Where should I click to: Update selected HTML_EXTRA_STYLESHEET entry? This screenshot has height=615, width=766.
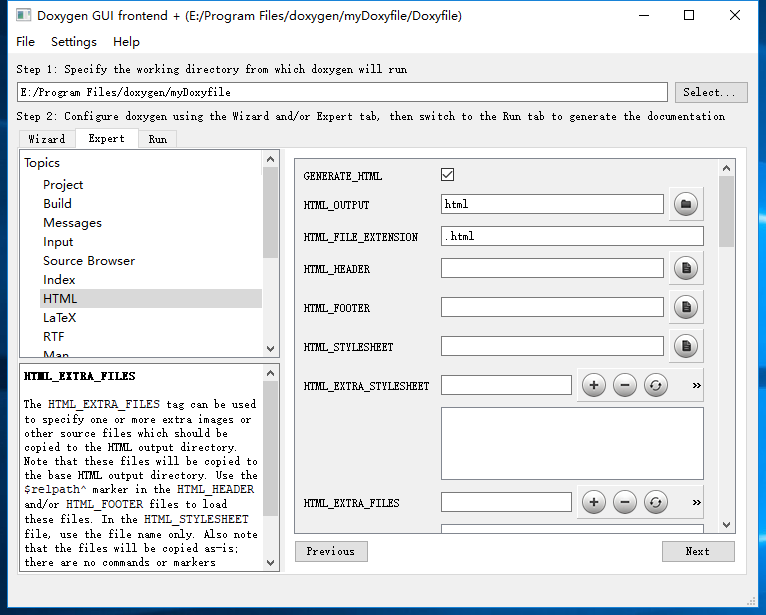[x=656, y=385]
